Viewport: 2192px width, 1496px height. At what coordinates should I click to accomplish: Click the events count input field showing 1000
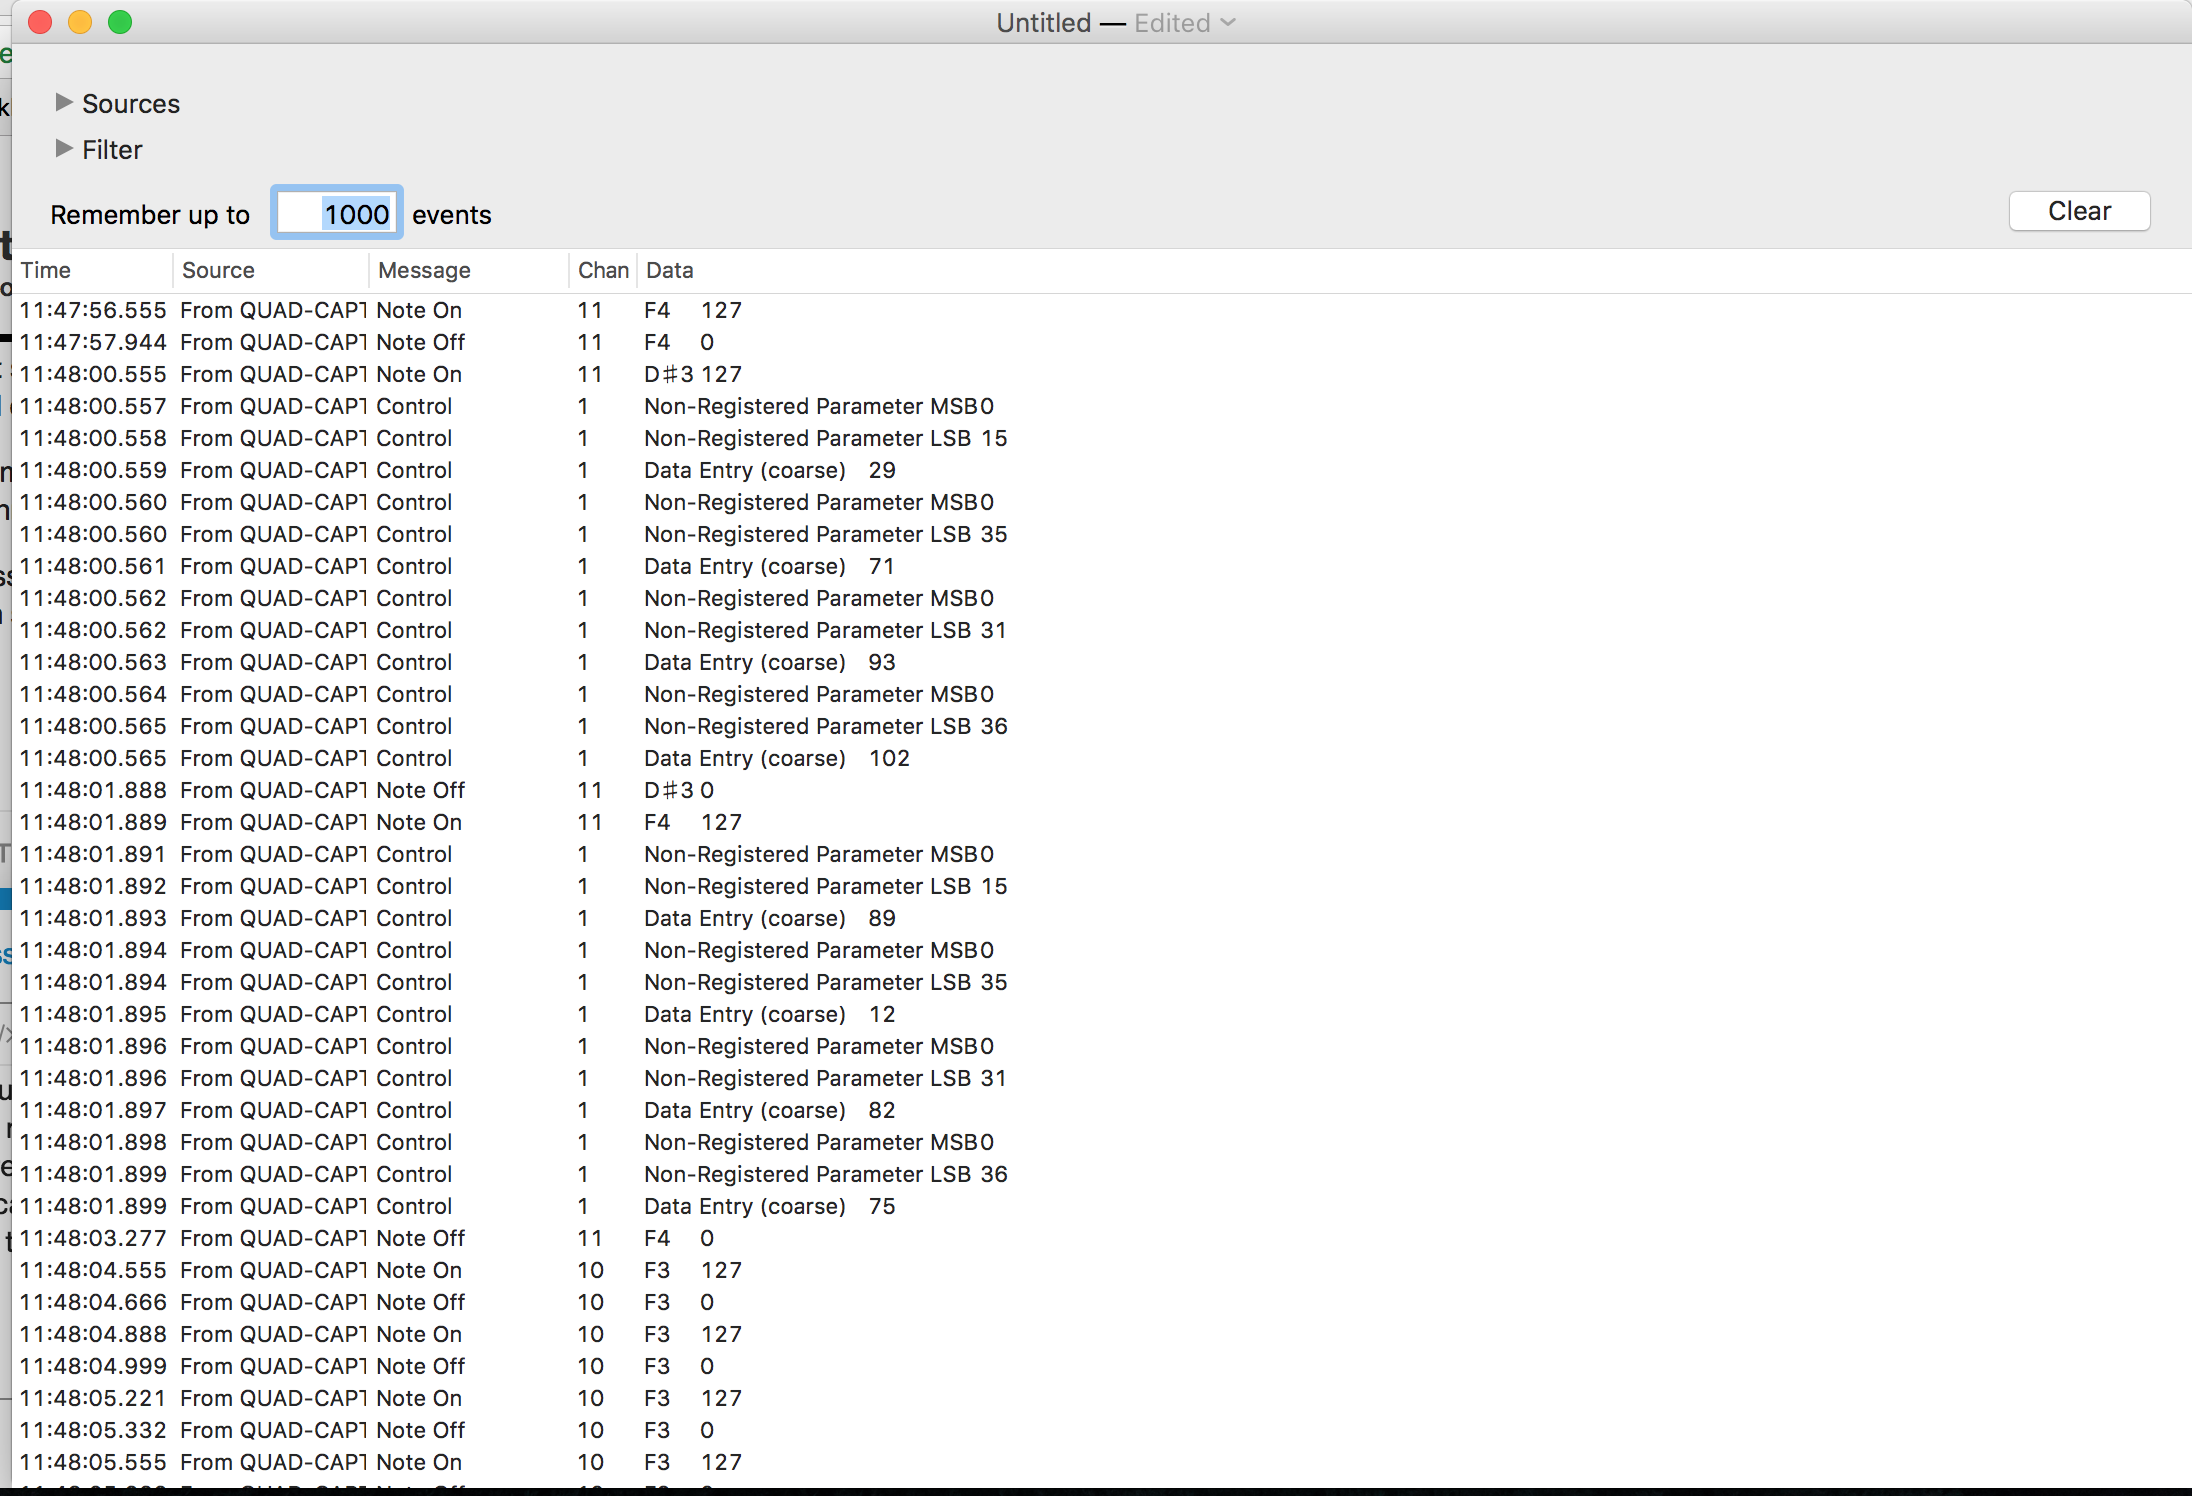click(337, 213)
